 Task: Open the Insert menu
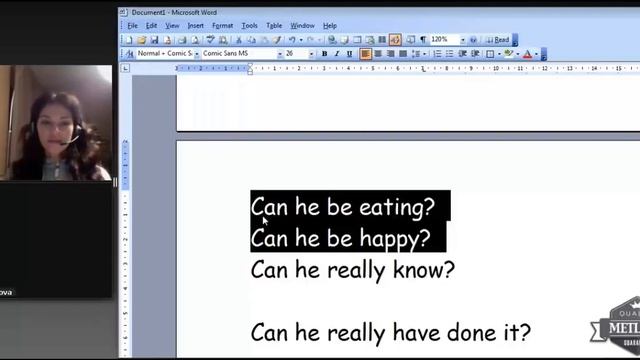(x=196, y=26)
